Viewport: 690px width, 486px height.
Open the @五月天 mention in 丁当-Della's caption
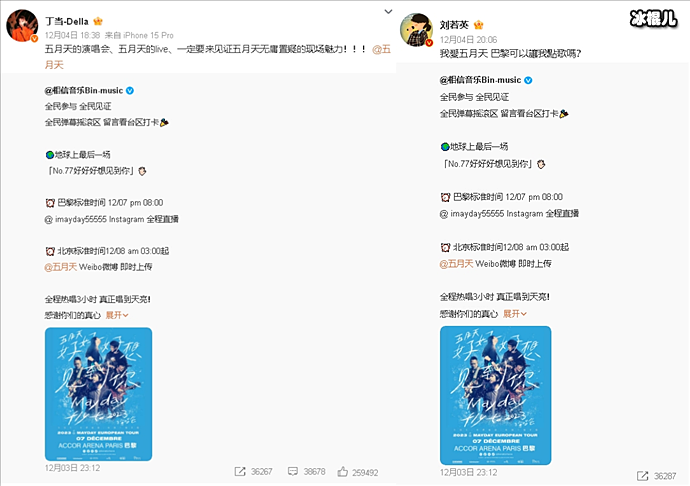(x=382, y=49)
